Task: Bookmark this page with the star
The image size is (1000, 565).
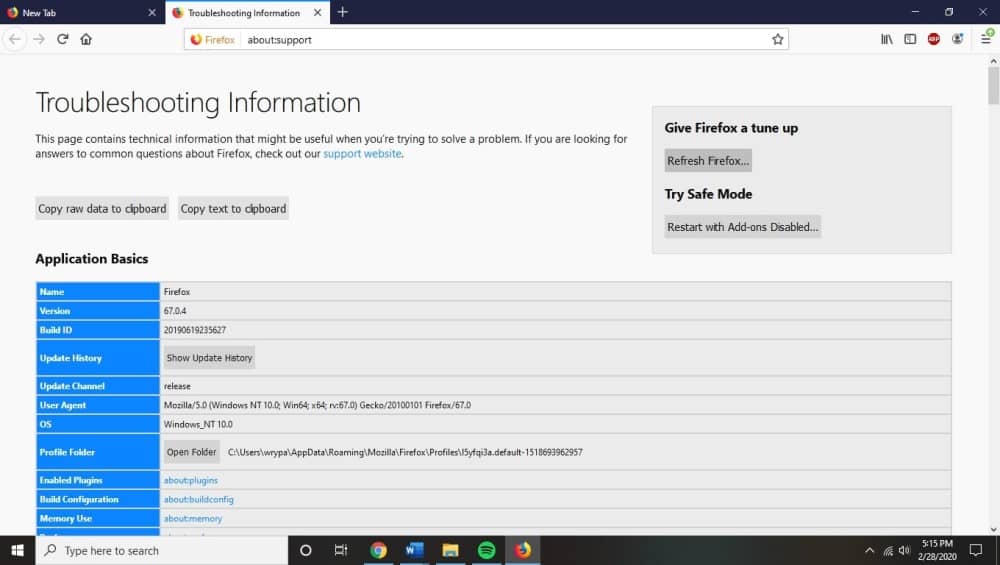Action: (777, 40)
